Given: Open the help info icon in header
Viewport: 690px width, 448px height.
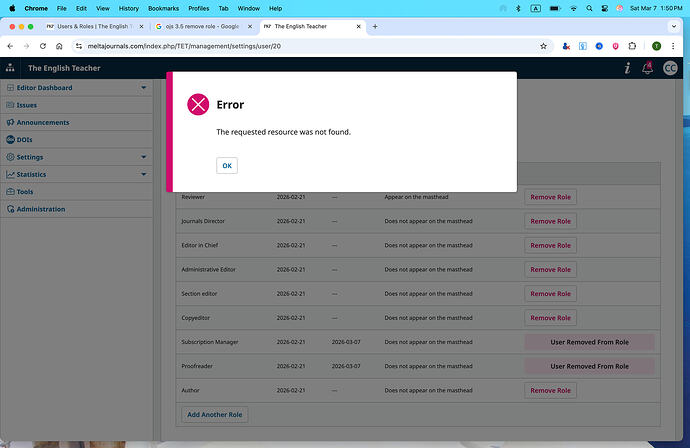Looking at the screenshot, I should pos(626,68).
